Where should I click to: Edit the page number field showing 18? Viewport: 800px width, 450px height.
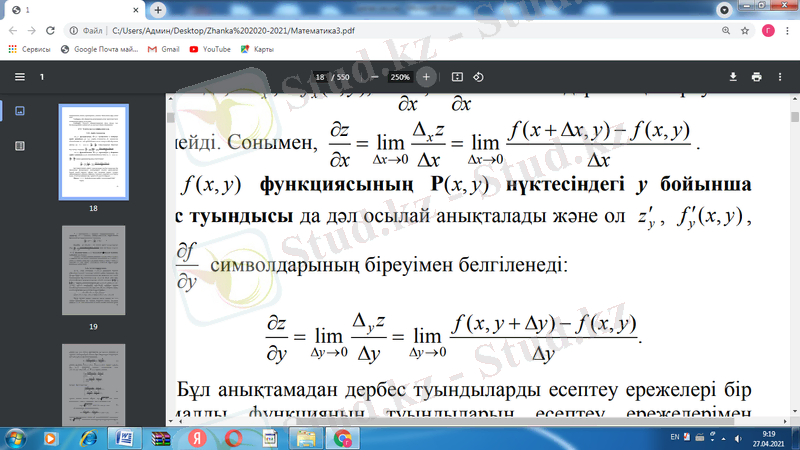tap(321, 77)
